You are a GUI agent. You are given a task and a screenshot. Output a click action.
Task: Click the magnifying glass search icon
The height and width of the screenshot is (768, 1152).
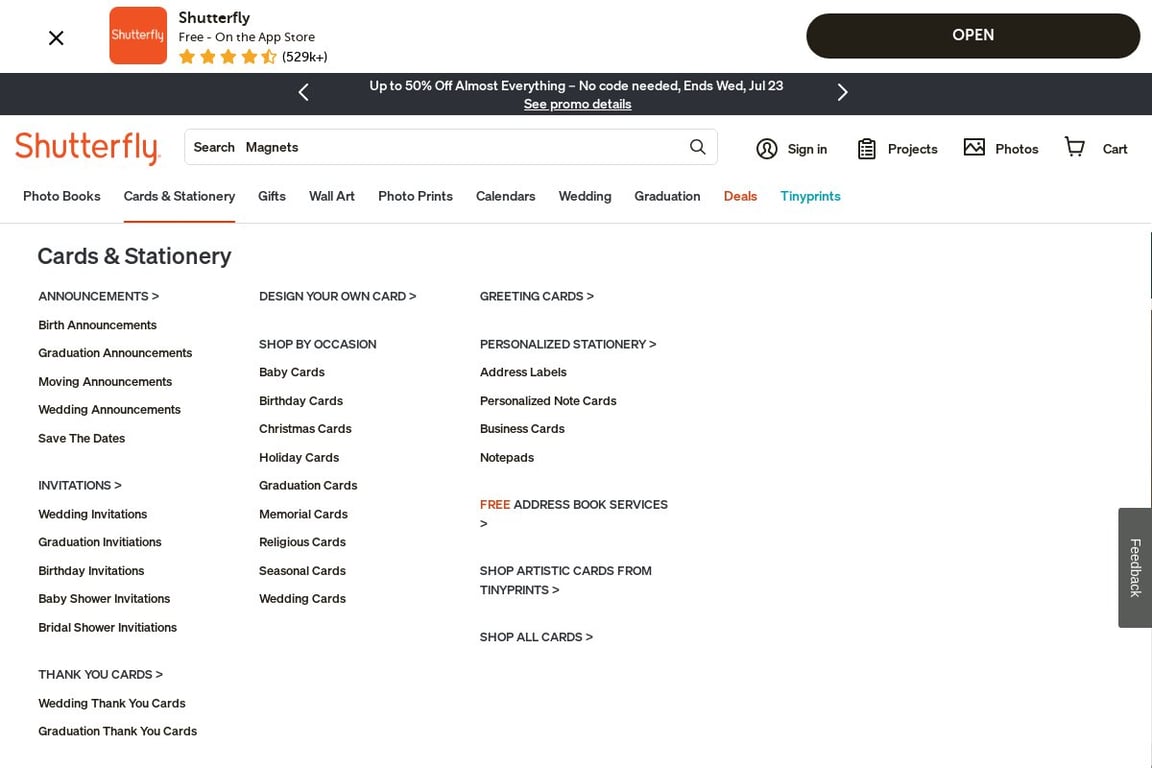pos(697,147)
